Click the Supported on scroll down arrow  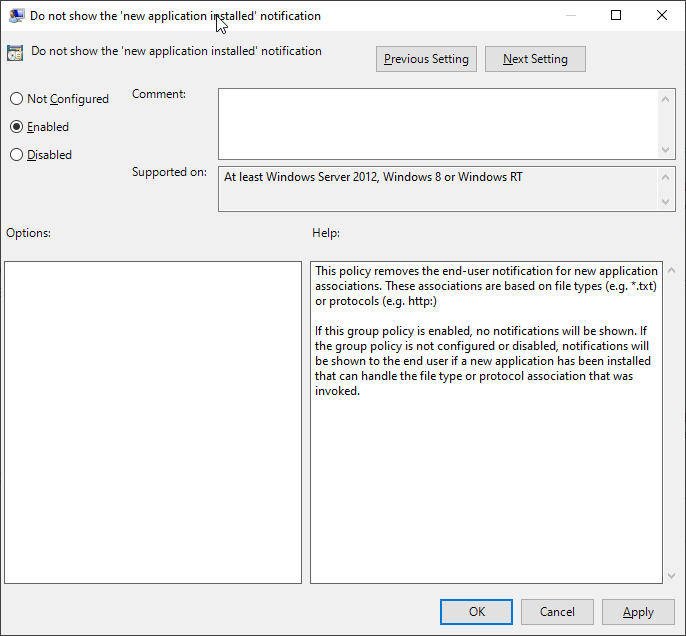[x=667, y=202]
